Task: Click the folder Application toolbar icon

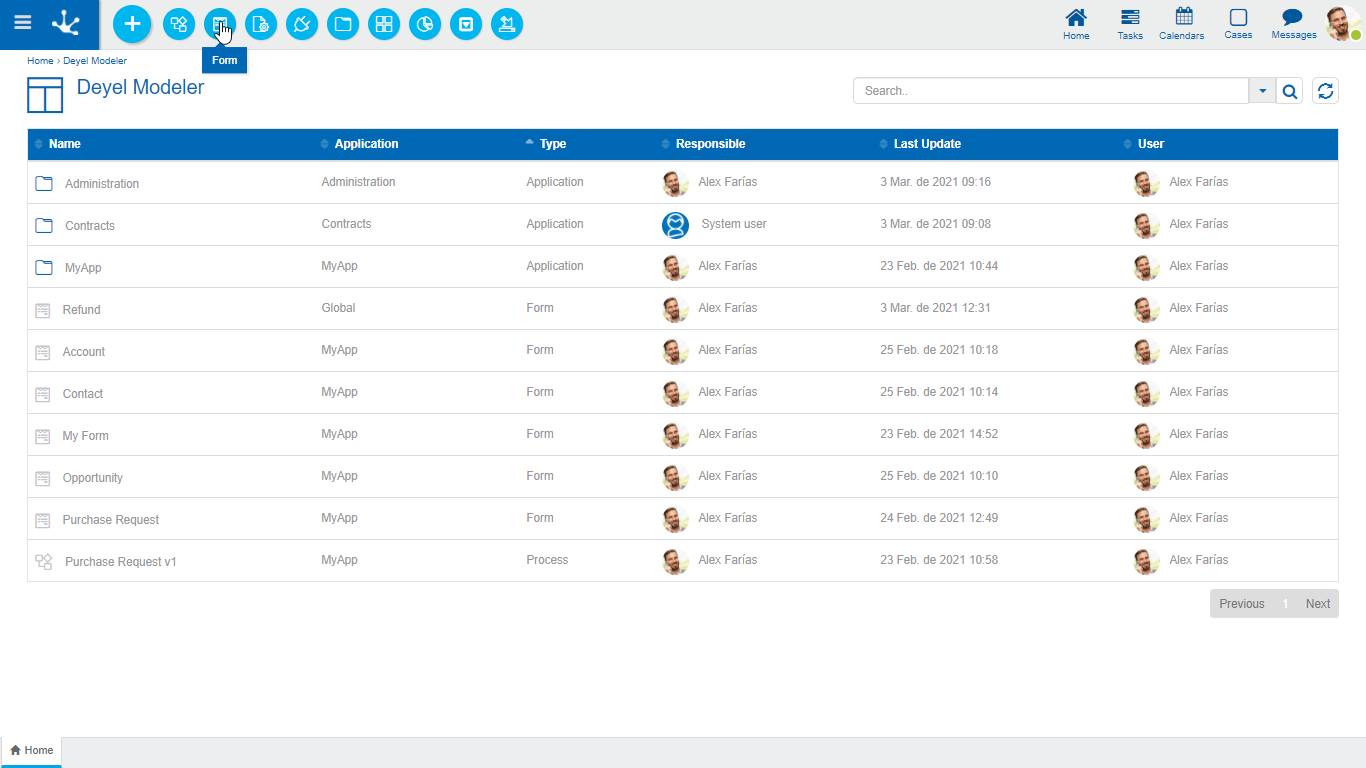Action: (x=343, y=24)
